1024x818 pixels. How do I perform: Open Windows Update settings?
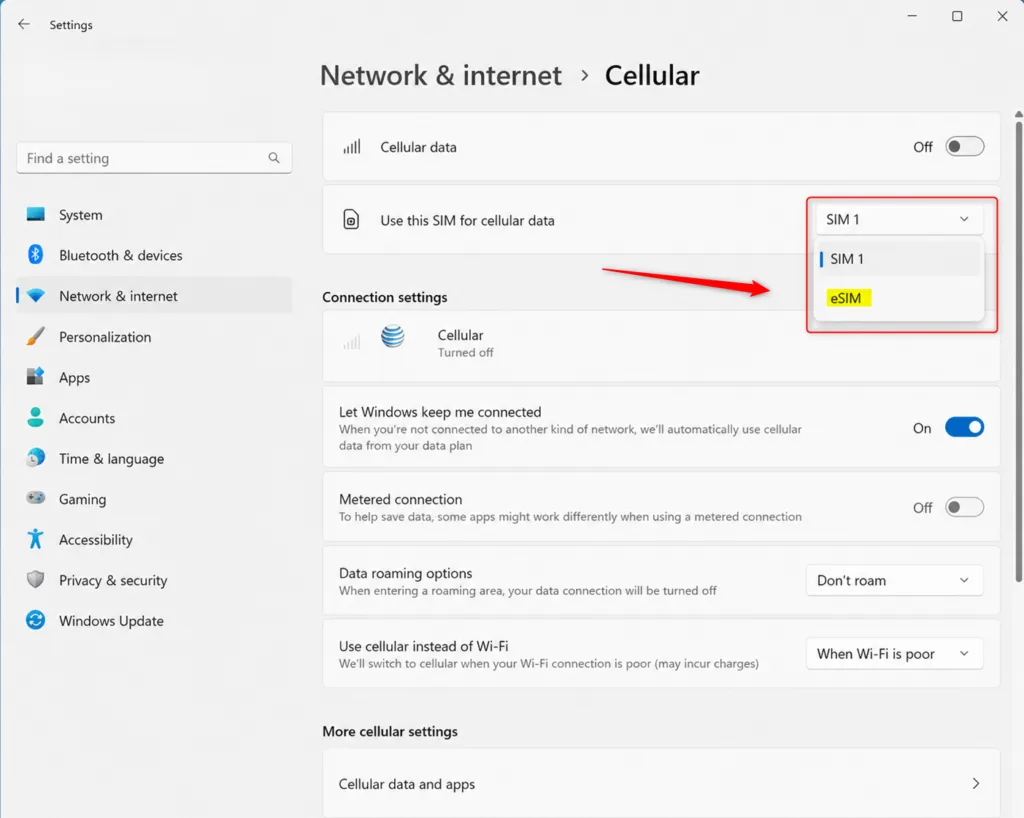point(154,621)
